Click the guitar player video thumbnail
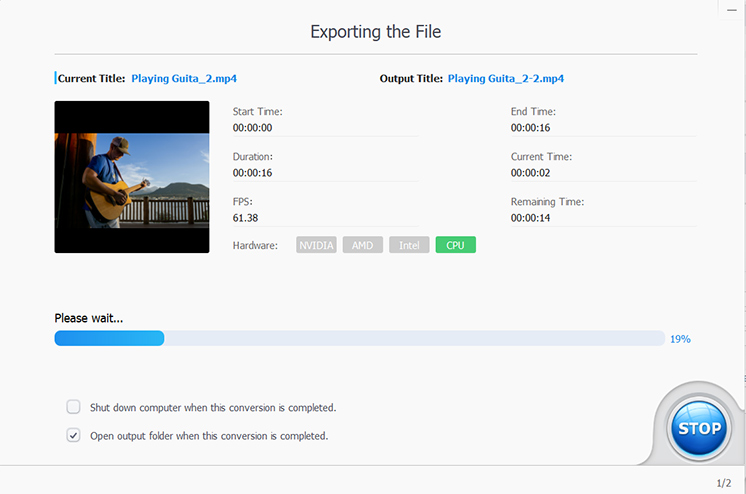 coord(132,177)
